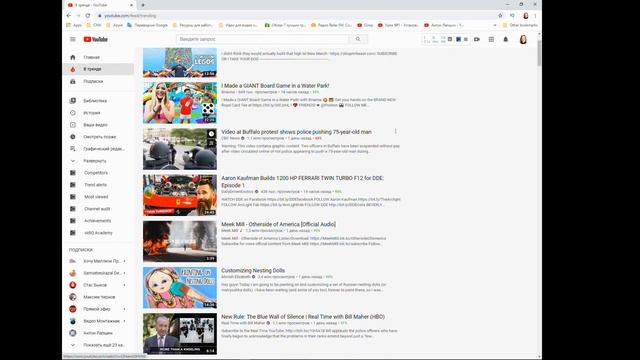The image size is (640, 360).
Task: Select the В тренде - YouTube tab
Action: click(100, 5)
